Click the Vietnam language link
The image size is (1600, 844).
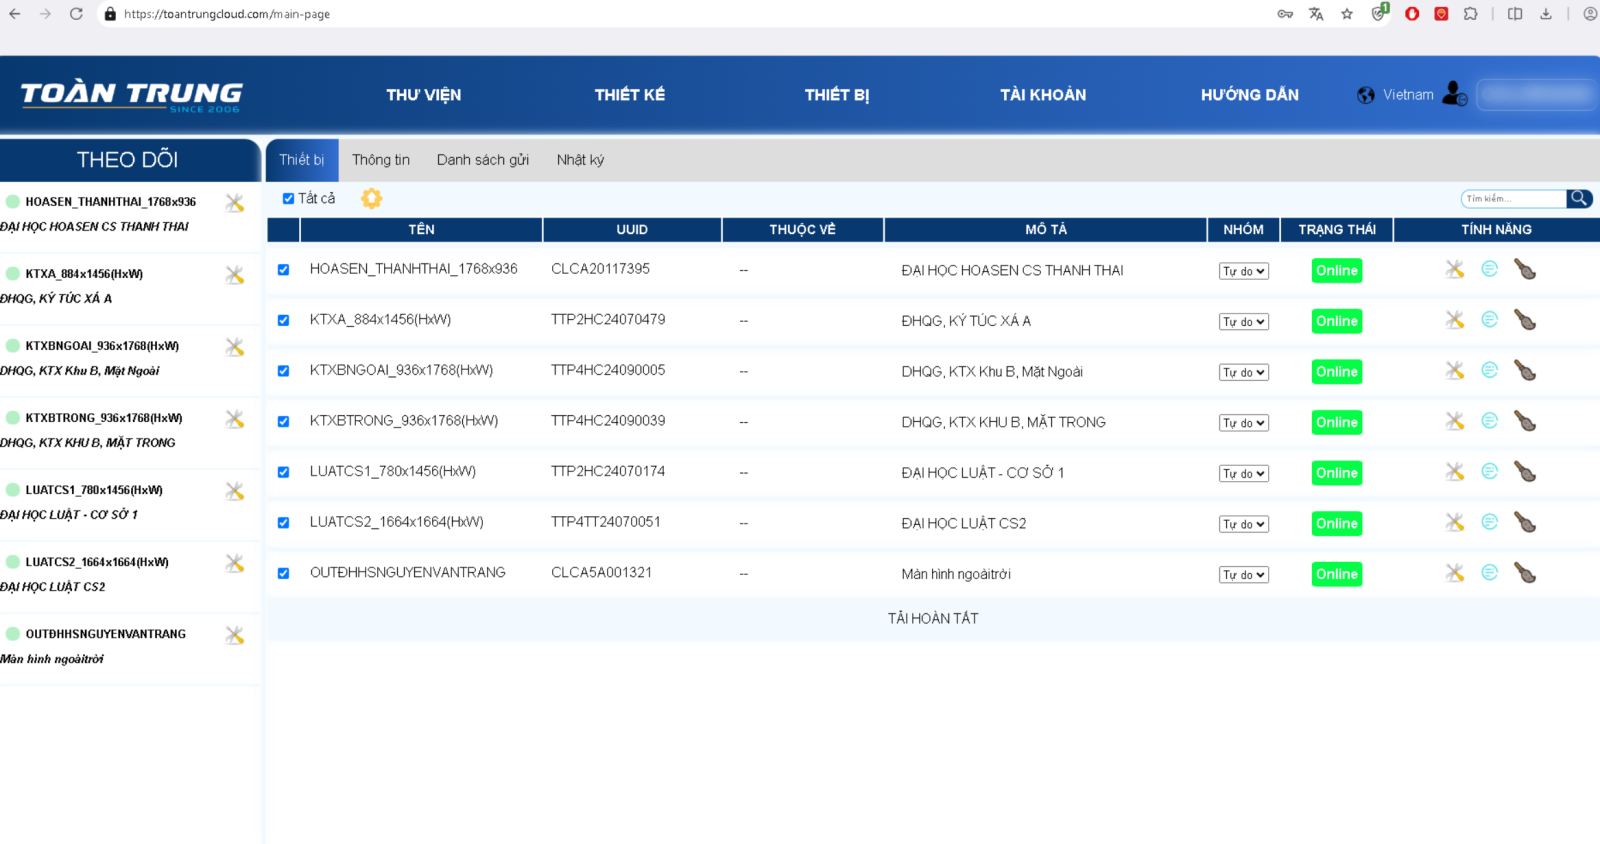click(1407, 95)
